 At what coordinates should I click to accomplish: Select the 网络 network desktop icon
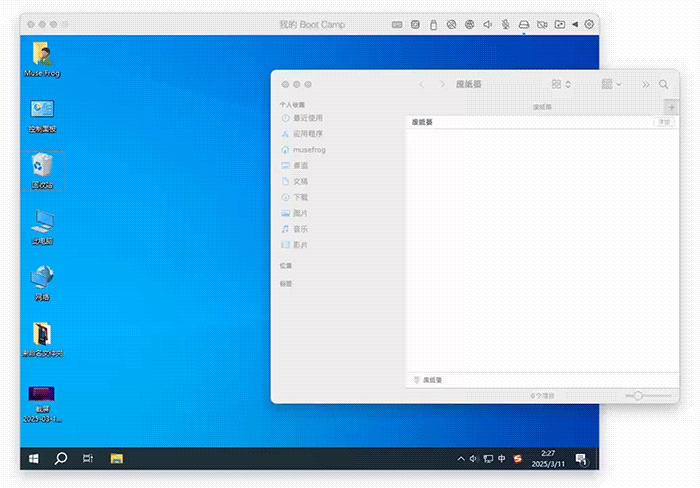pyautogui.click(x=42, y=283)
